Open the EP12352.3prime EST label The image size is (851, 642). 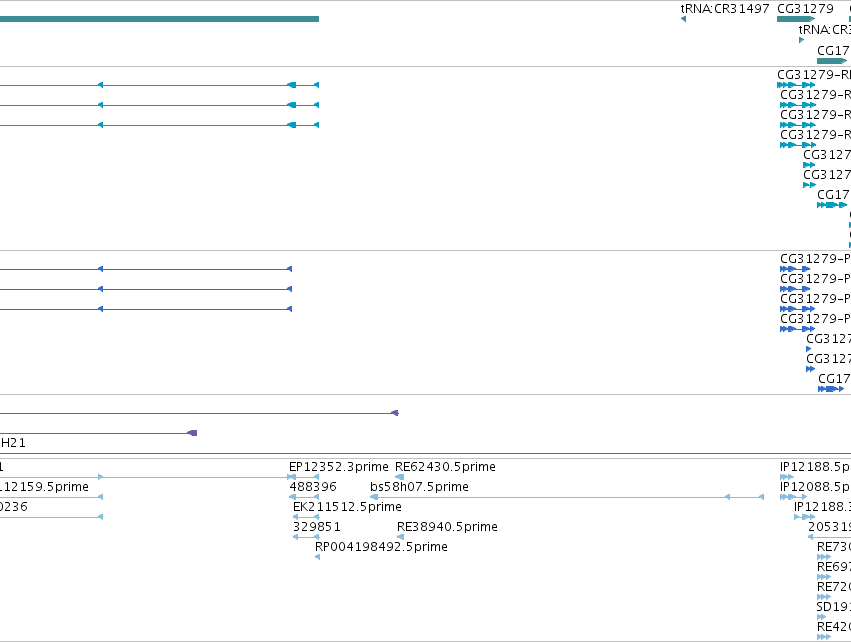[339, 467]
